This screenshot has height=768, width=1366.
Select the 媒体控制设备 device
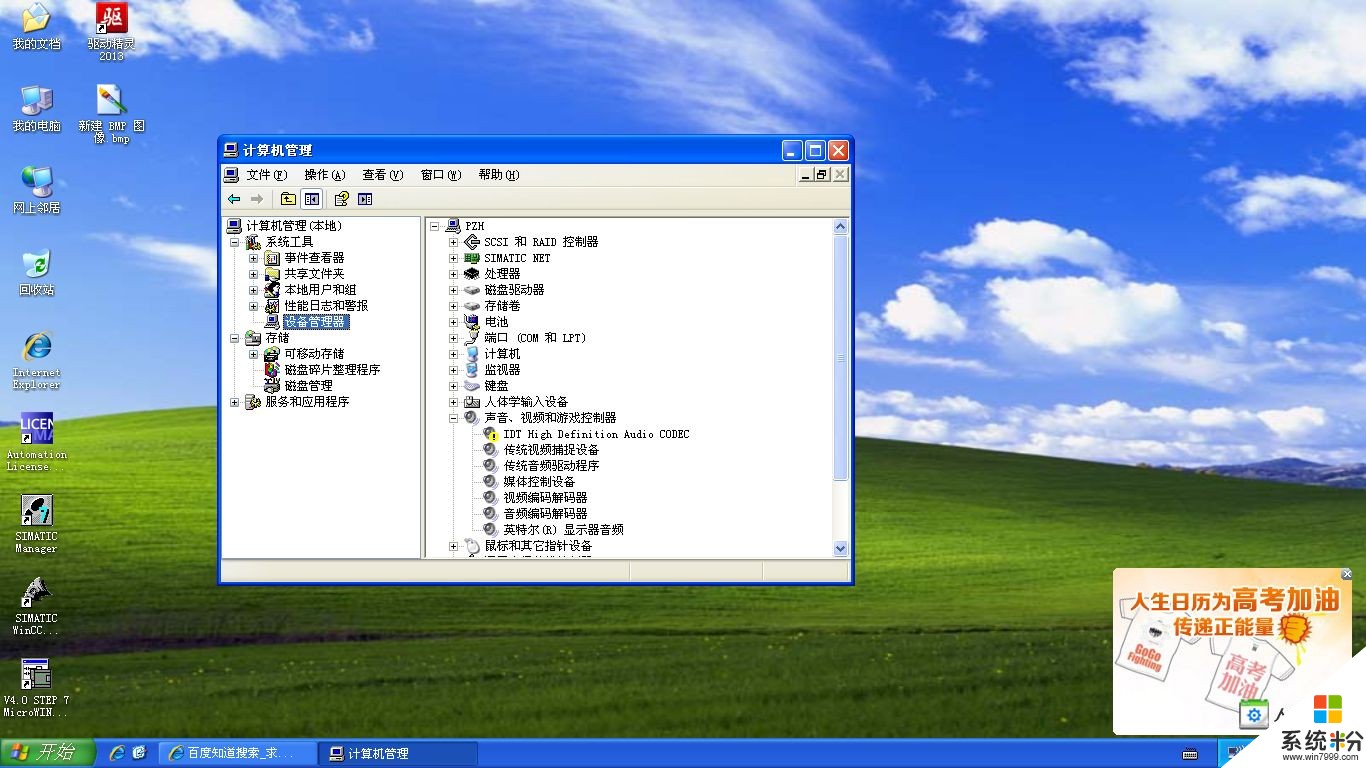[539, 482]
